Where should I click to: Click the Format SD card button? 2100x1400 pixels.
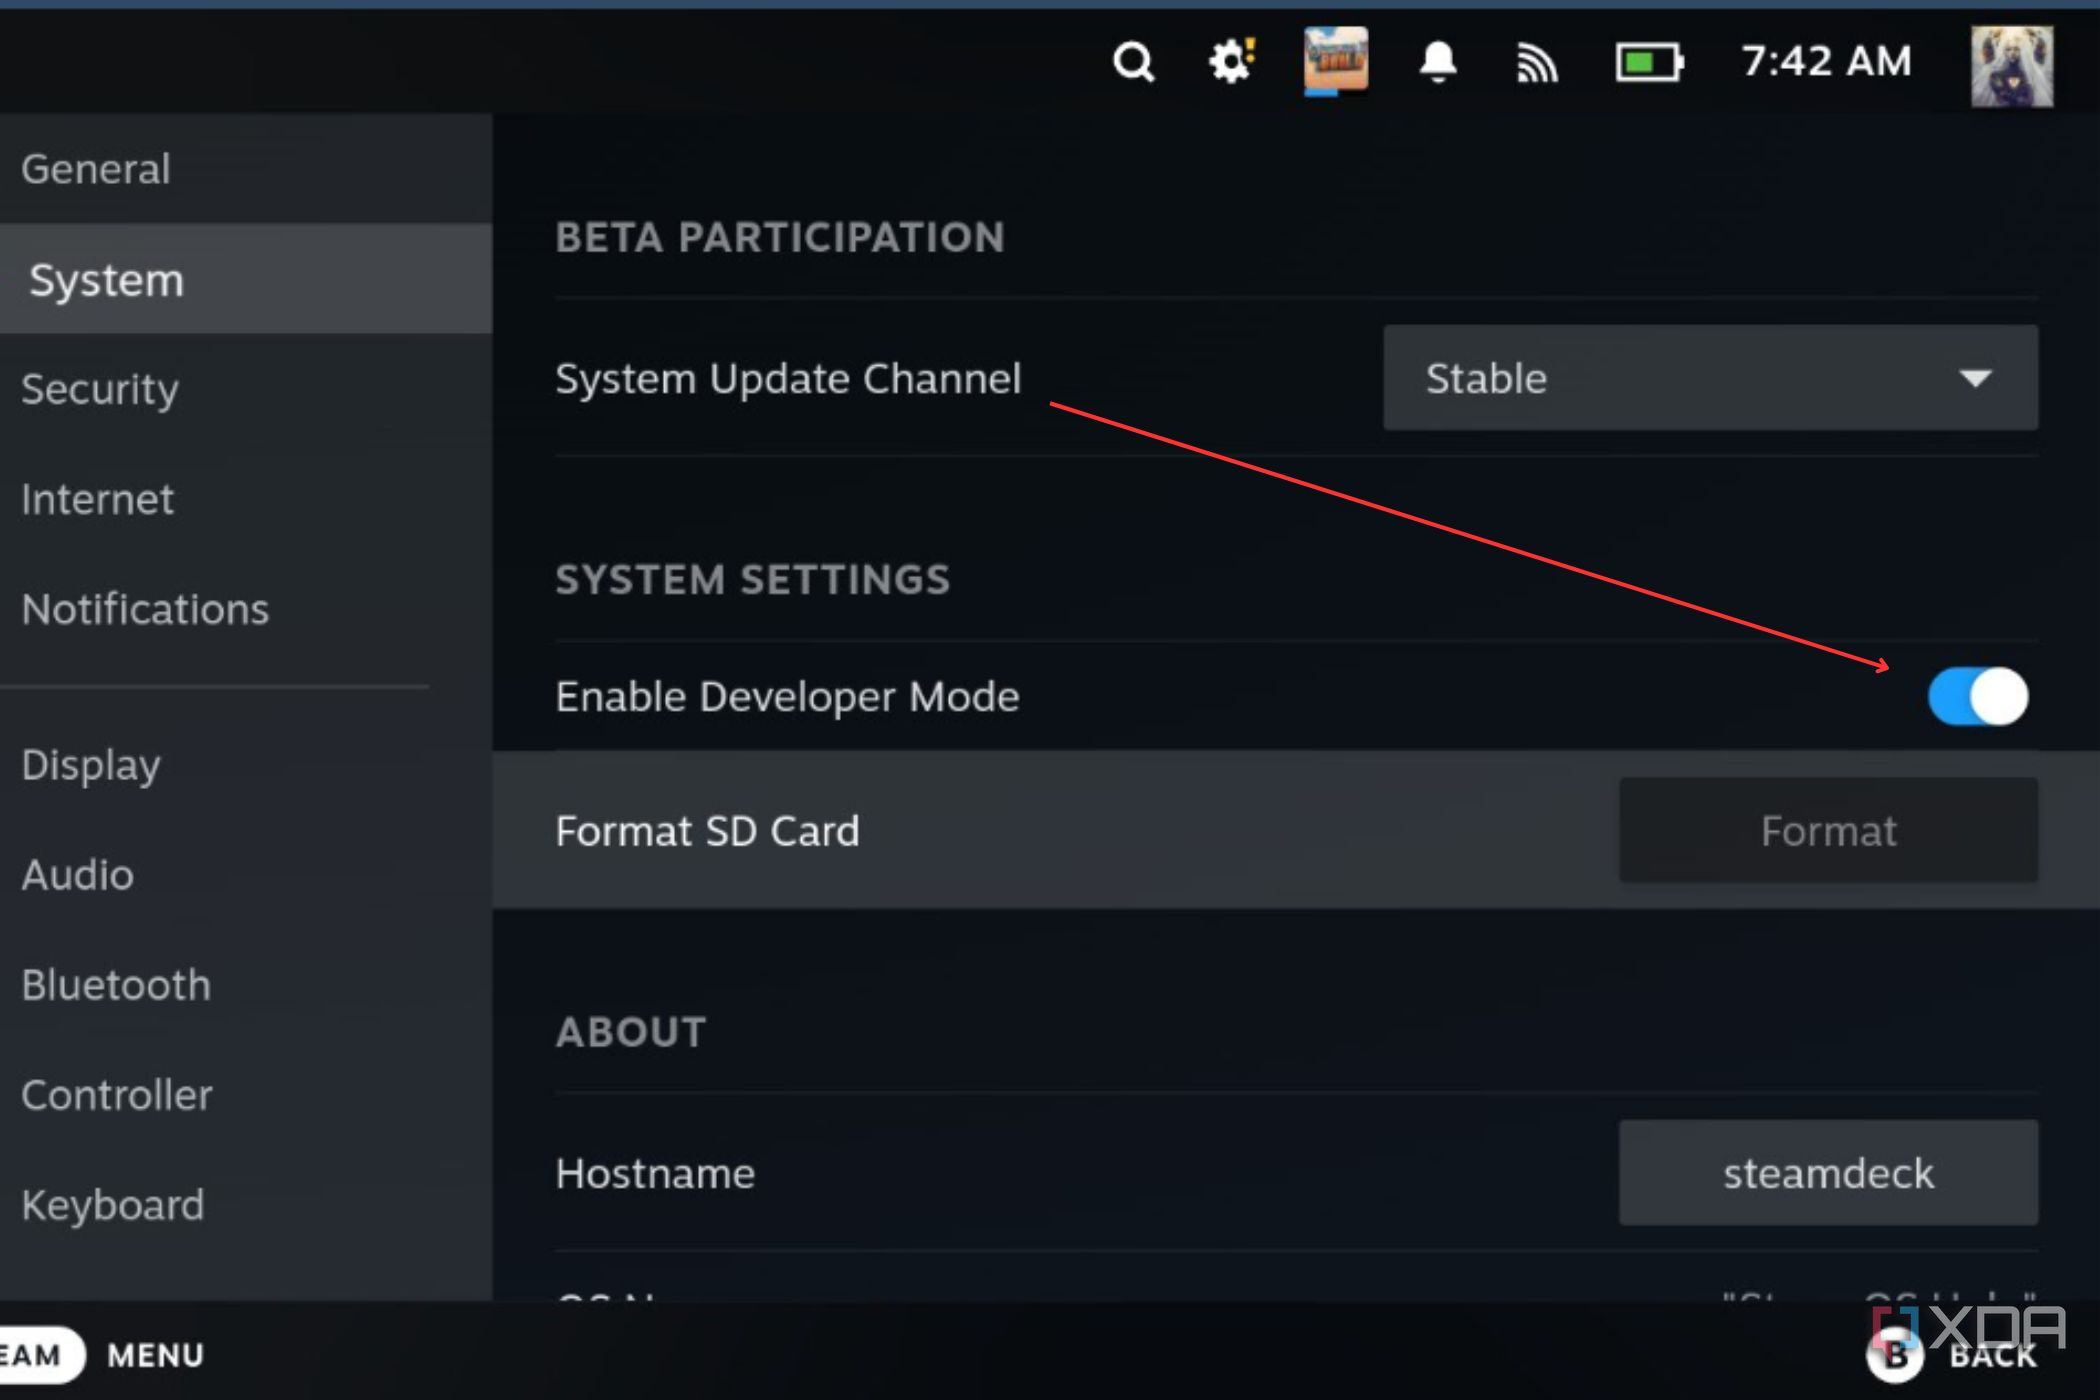point(1827,831)
